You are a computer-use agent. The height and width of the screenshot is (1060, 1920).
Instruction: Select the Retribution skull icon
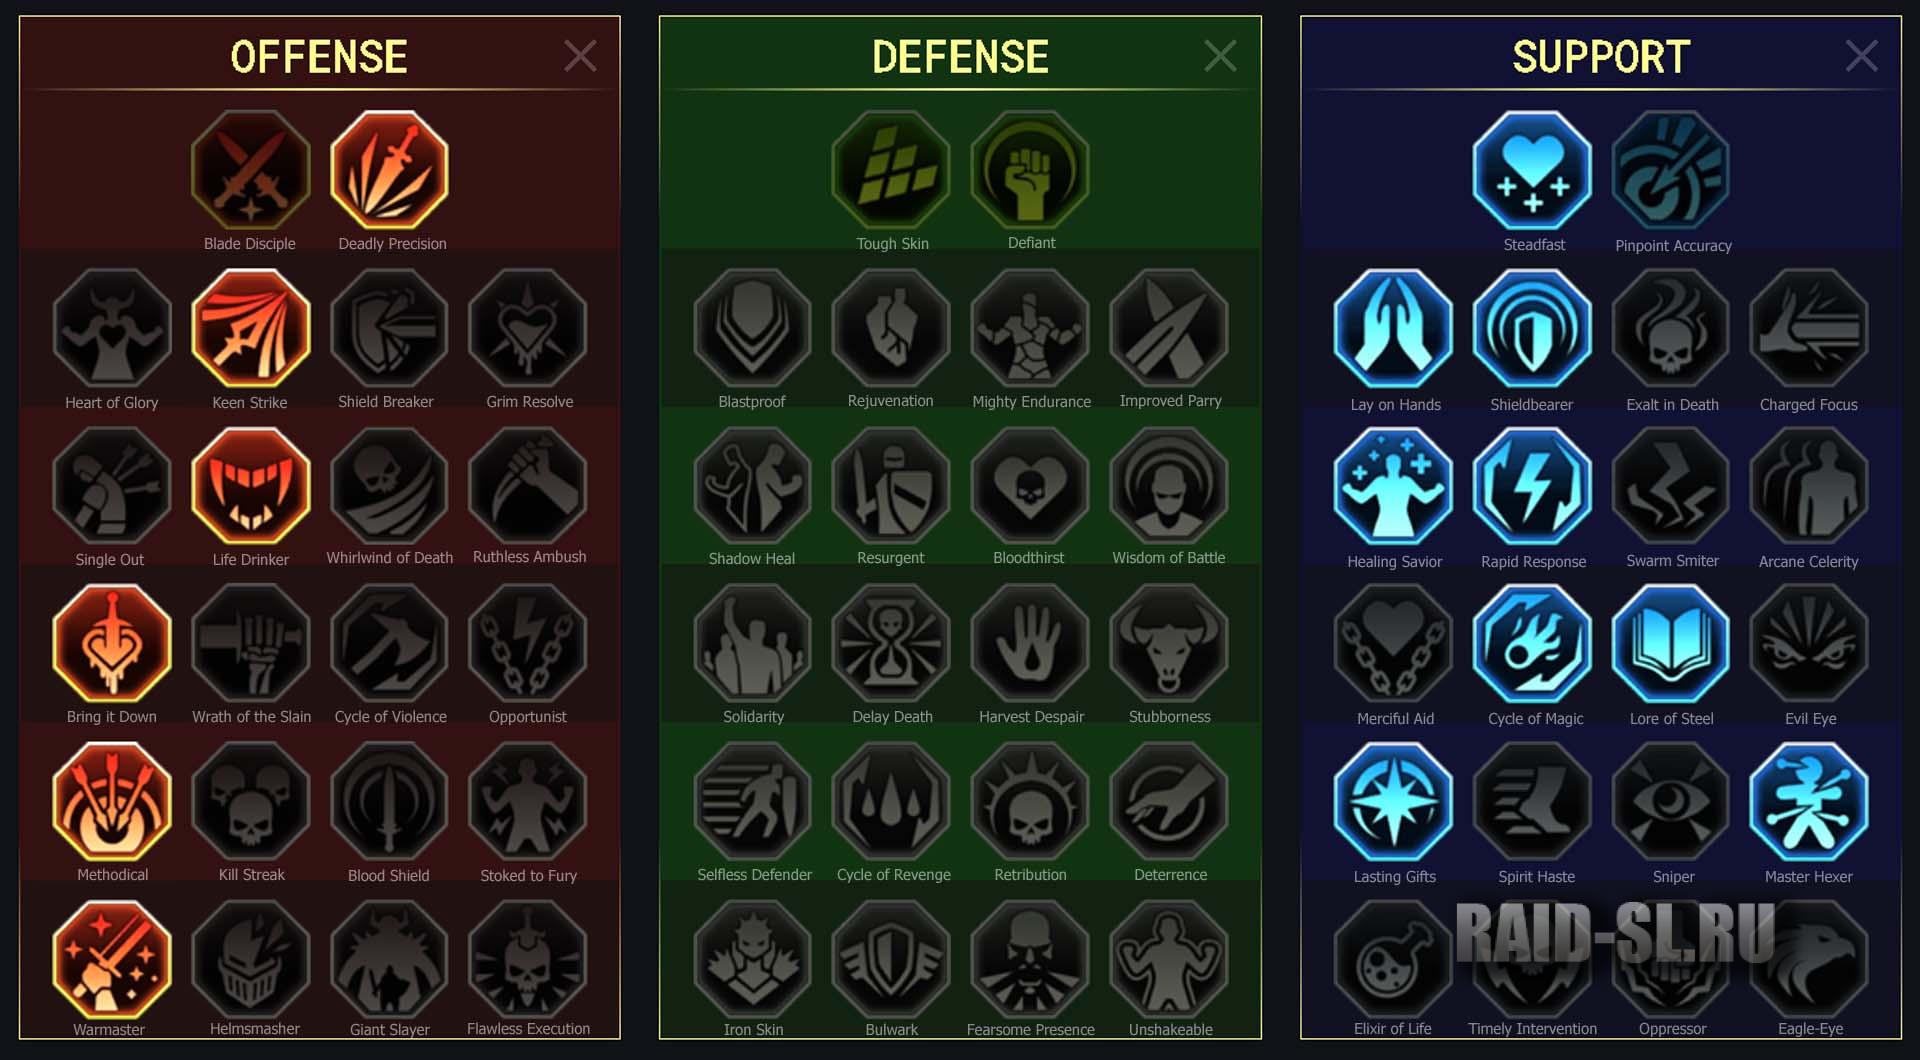tap(1030, 802)
